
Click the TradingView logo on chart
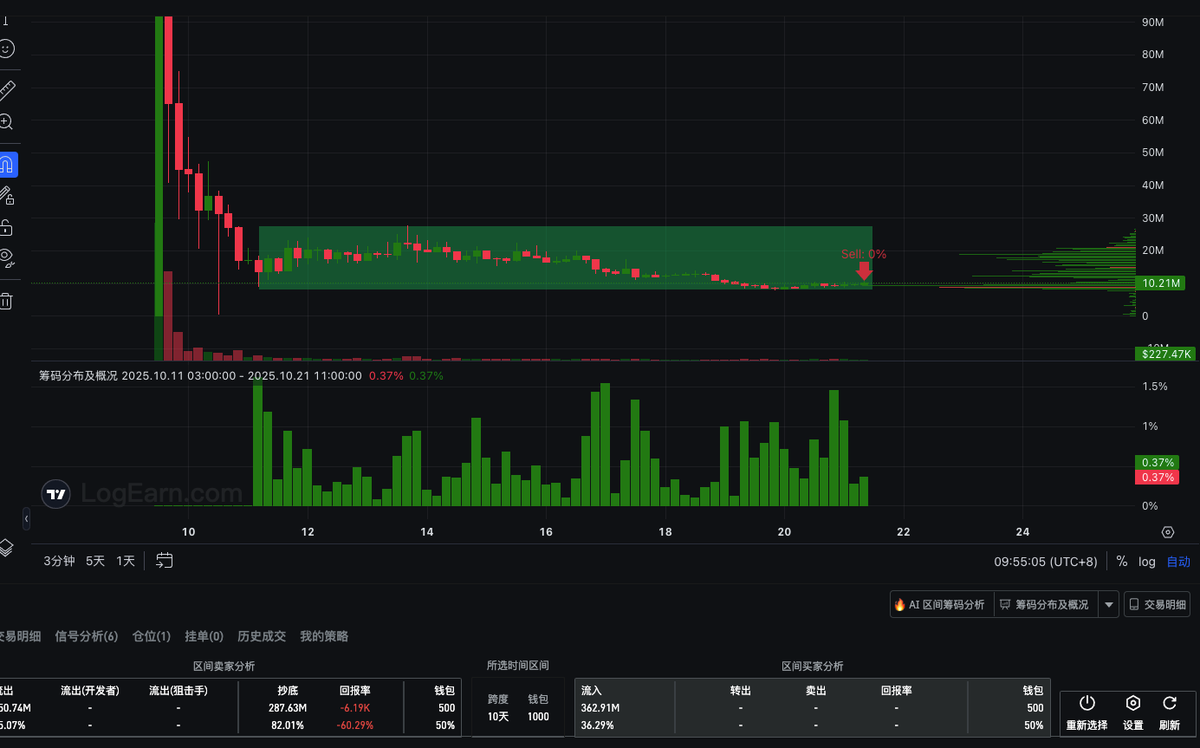click(57, 493)
